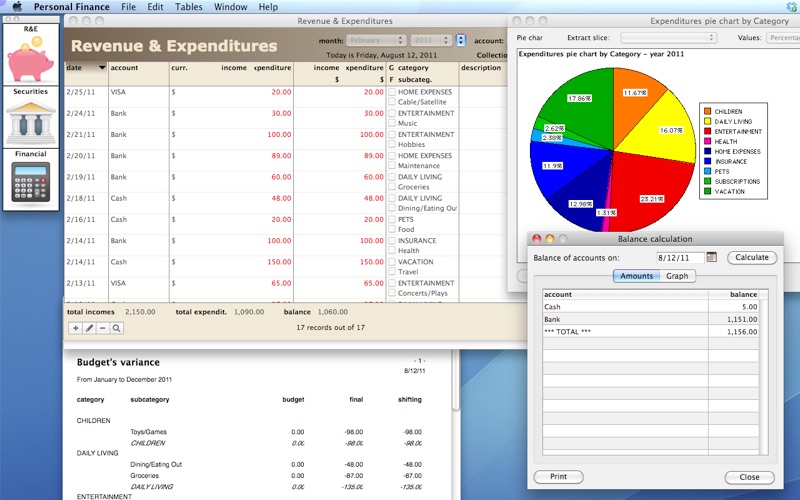This screenshot has width=800, height=500.
Task: Toggle checkbox beside HOME EXPENSES Cable/Satellite row
Action: pos(392,92)
